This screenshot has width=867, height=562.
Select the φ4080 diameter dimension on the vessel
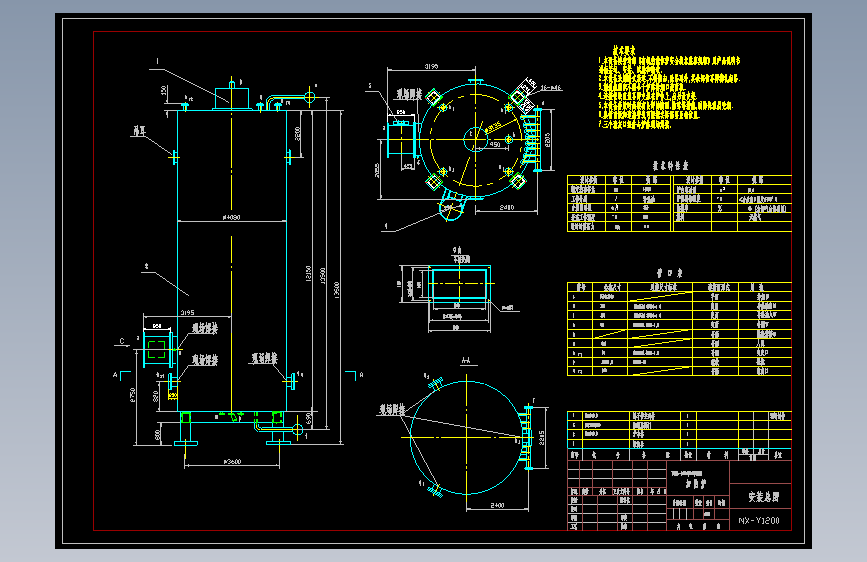(x=231, y=217)
